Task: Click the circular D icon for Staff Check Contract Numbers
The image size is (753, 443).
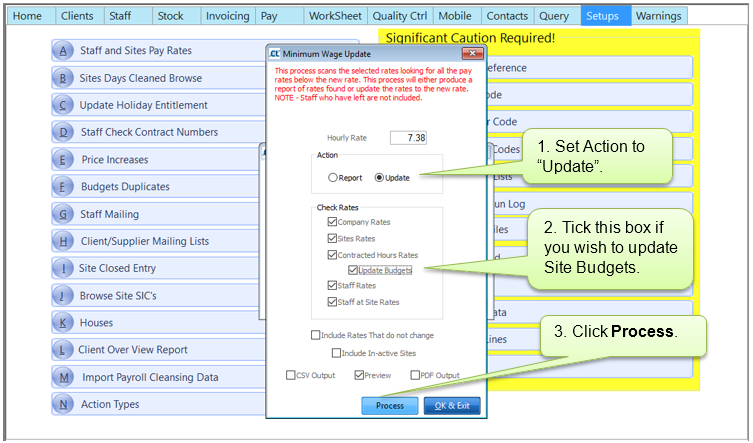Action: pyautogui.click(x=64, y=132)
